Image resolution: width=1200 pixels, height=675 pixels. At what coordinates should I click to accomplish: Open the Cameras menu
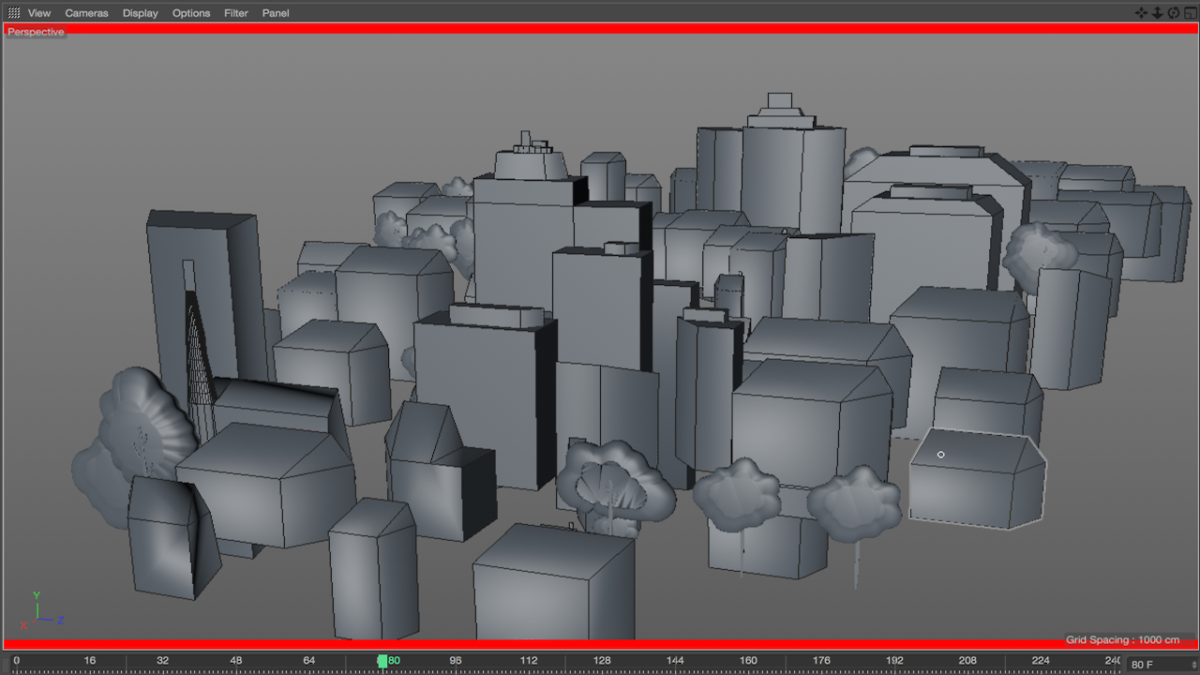(86, 13)
